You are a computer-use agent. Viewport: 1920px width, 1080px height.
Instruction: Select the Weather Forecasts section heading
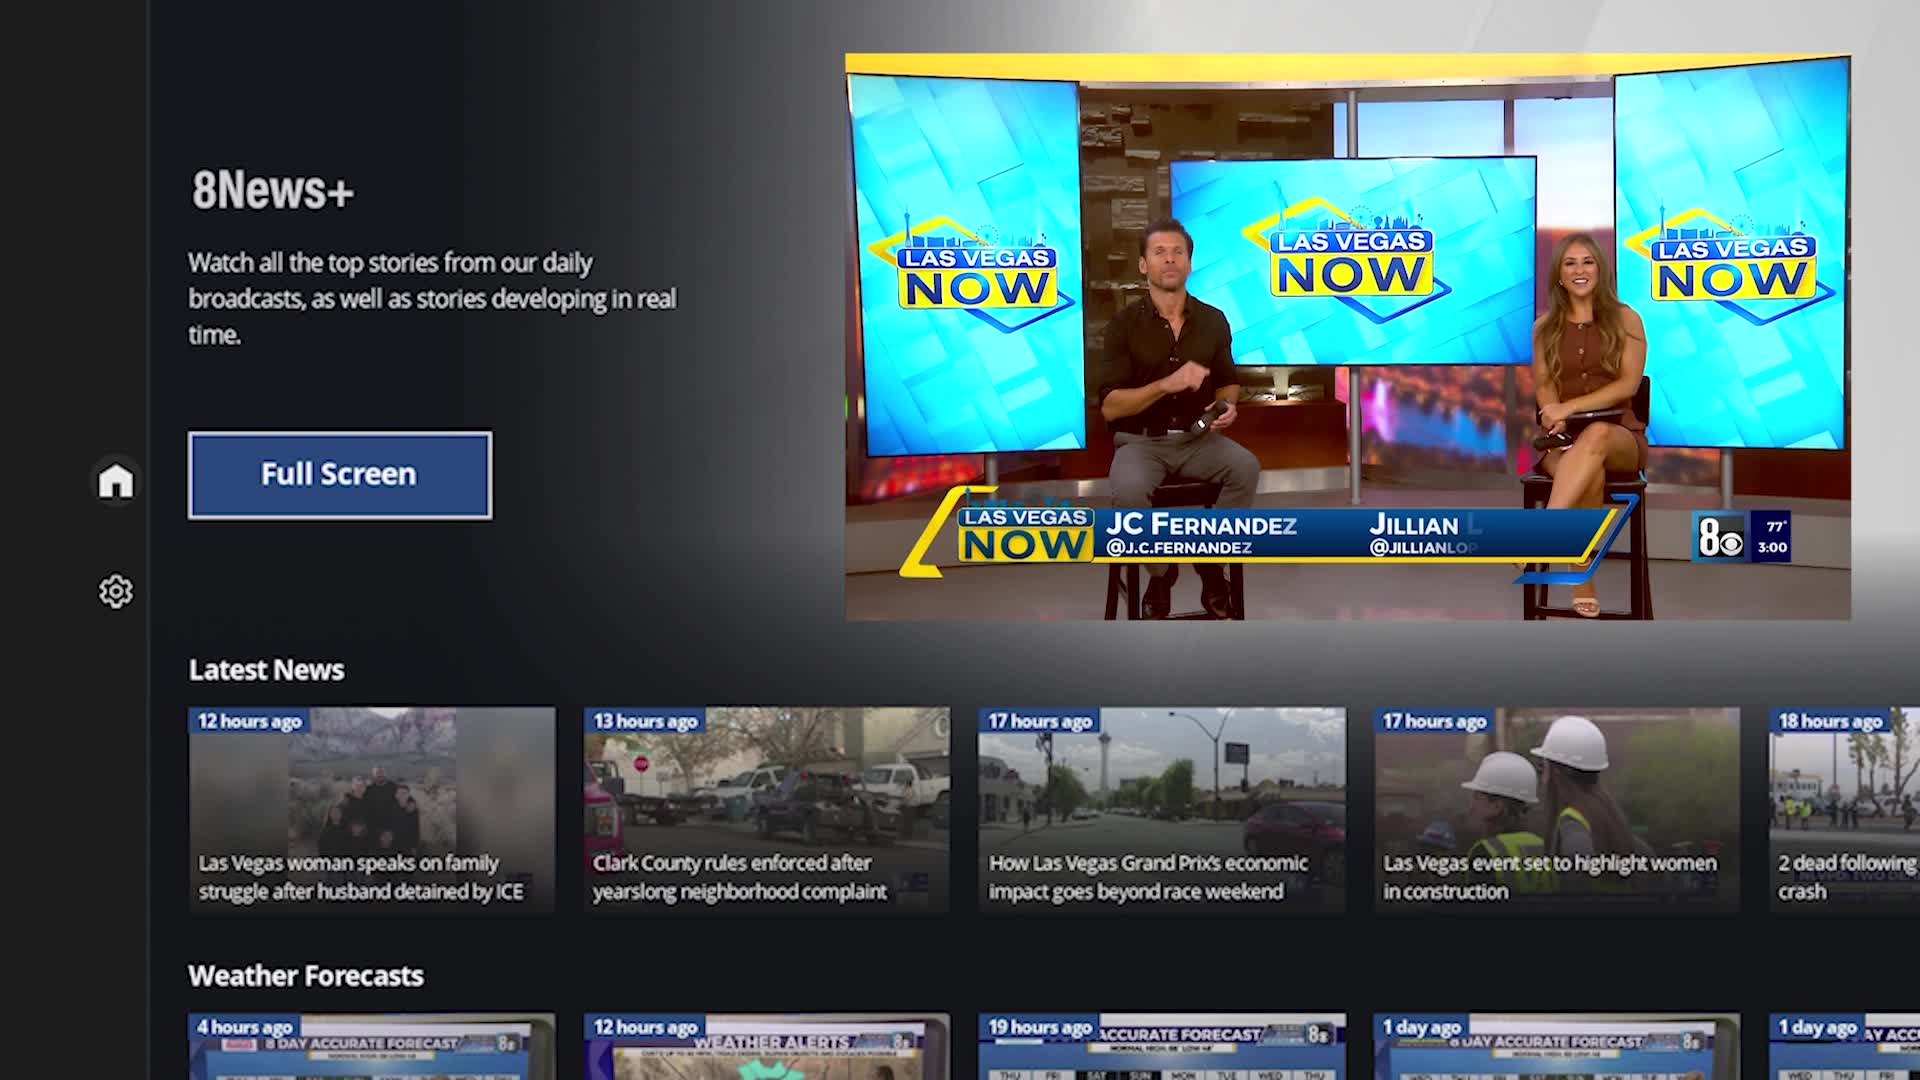pyautogui.click(x=306, y=976)
